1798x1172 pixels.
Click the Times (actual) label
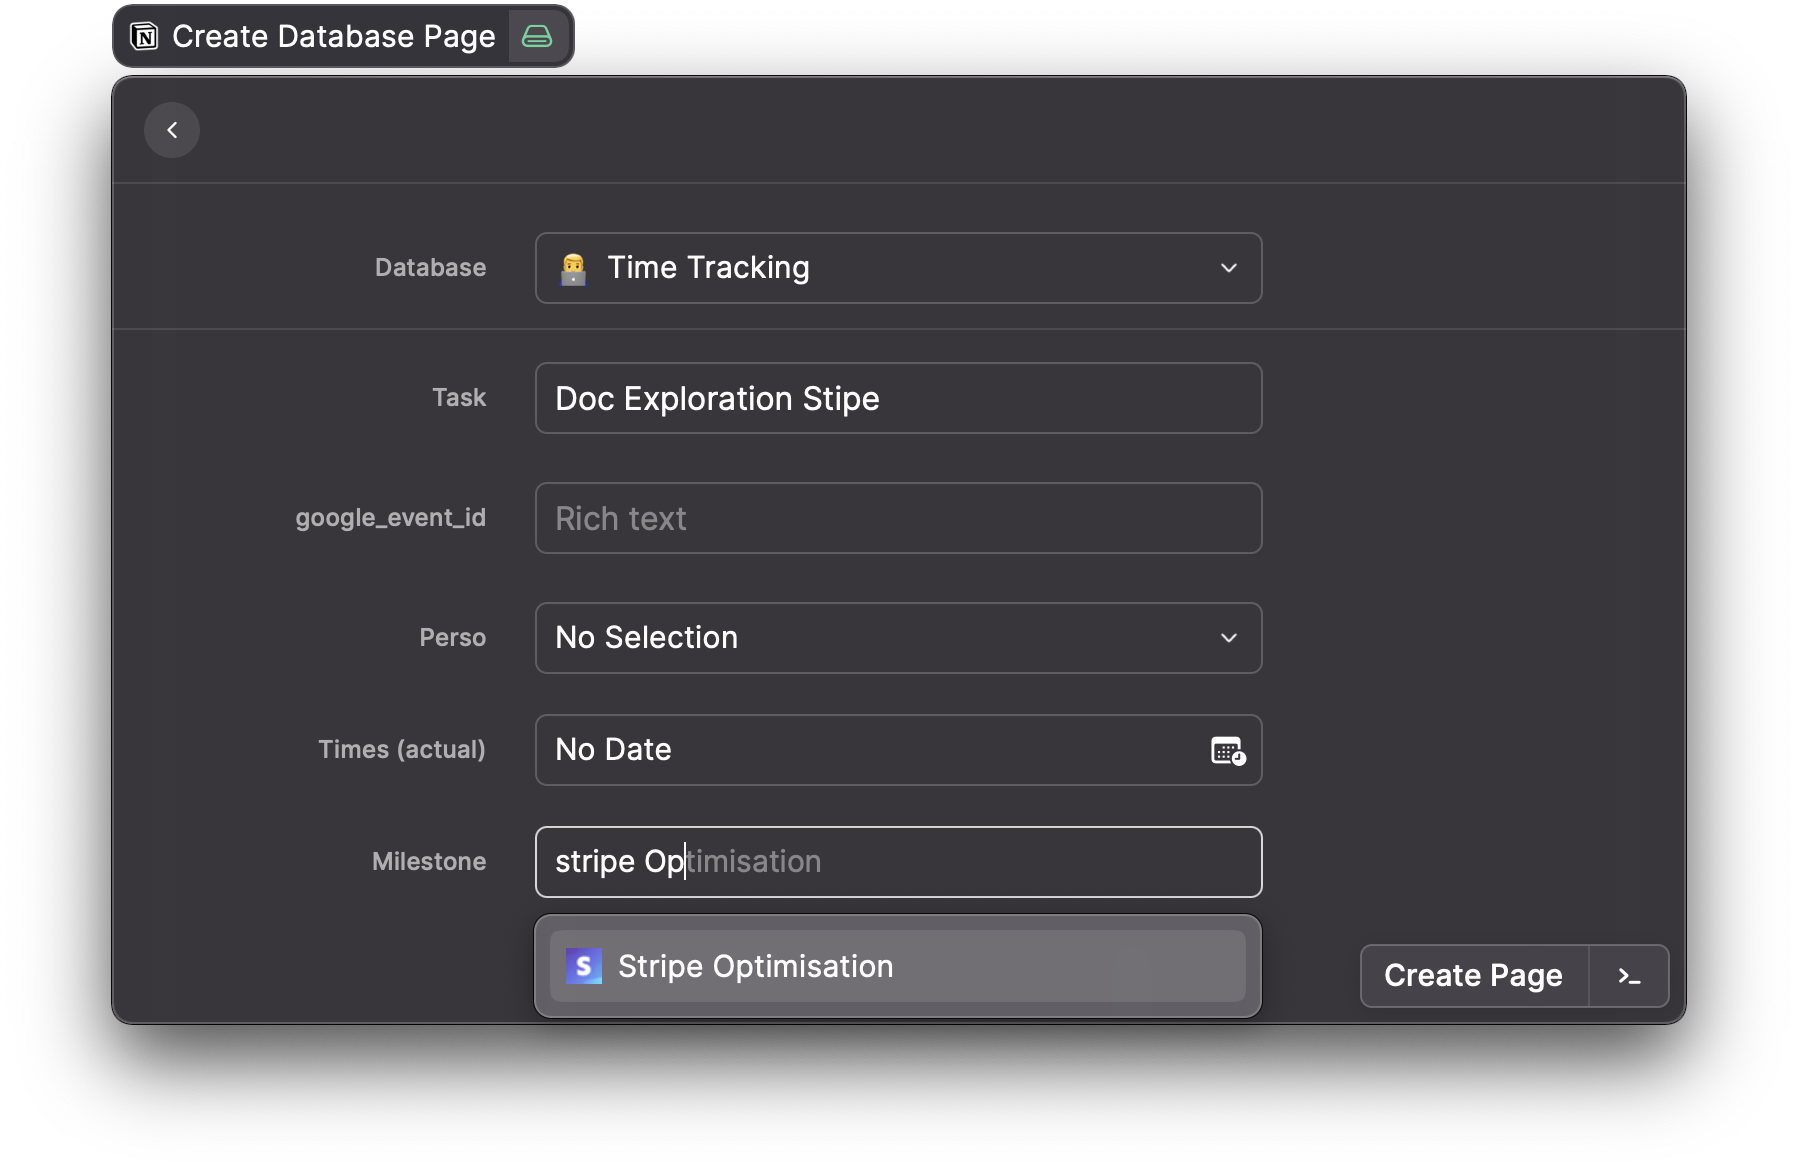point(402,750)
